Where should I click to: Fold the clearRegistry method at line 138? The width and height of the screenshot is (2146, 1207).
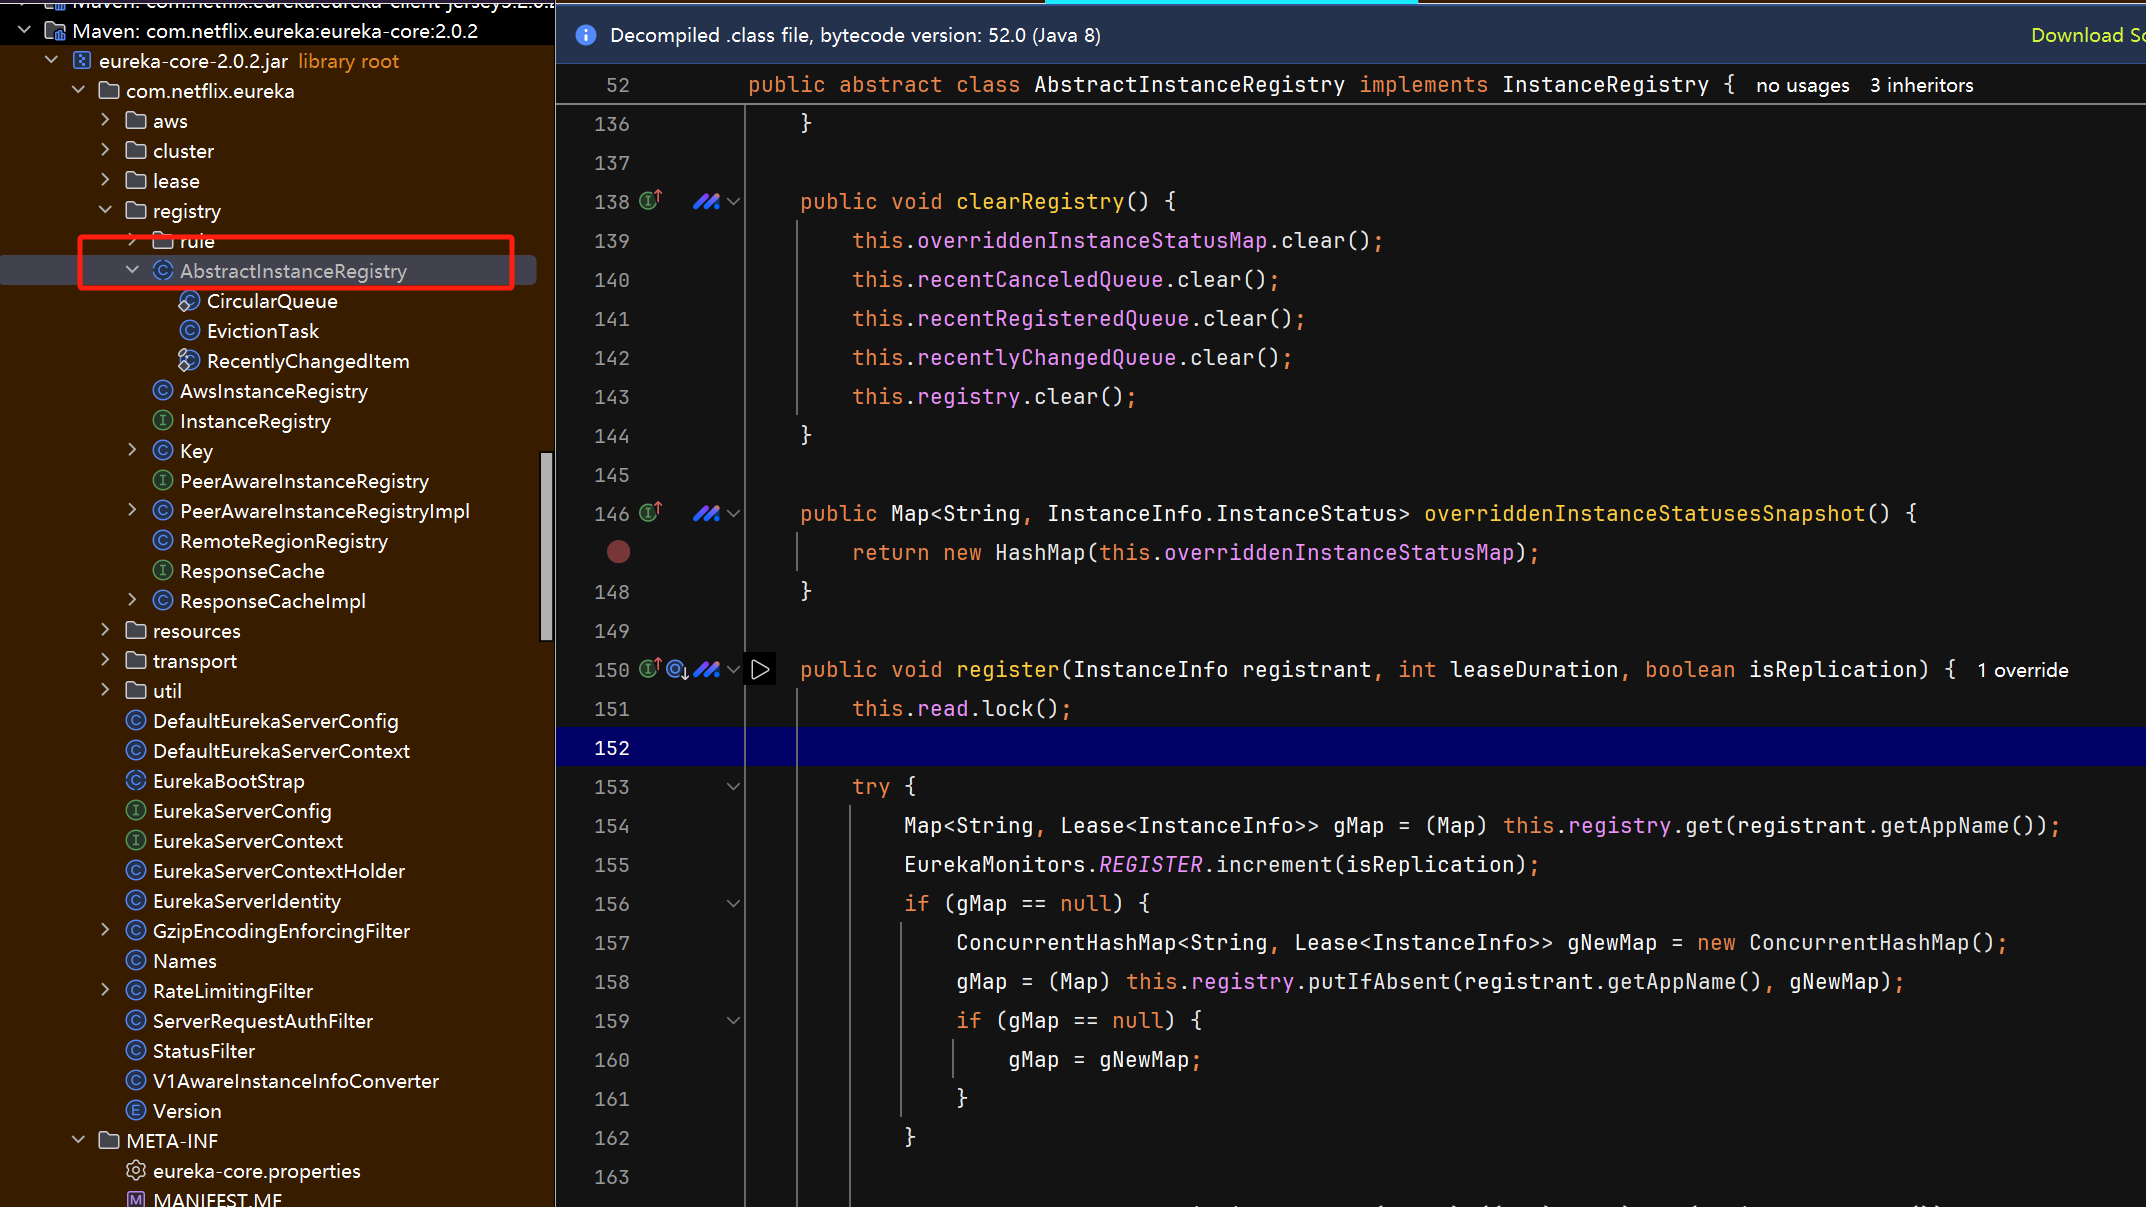[734, 201]
